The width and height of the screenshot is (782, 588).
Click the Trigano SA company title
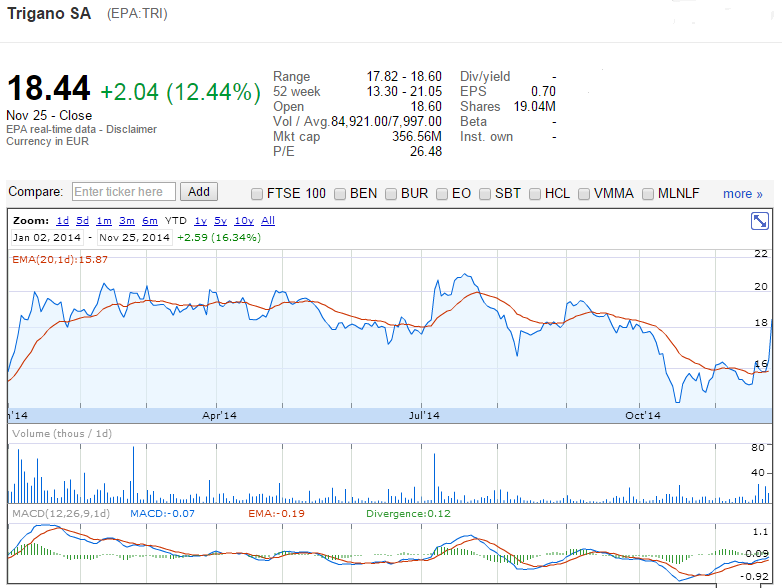point(49,13)
